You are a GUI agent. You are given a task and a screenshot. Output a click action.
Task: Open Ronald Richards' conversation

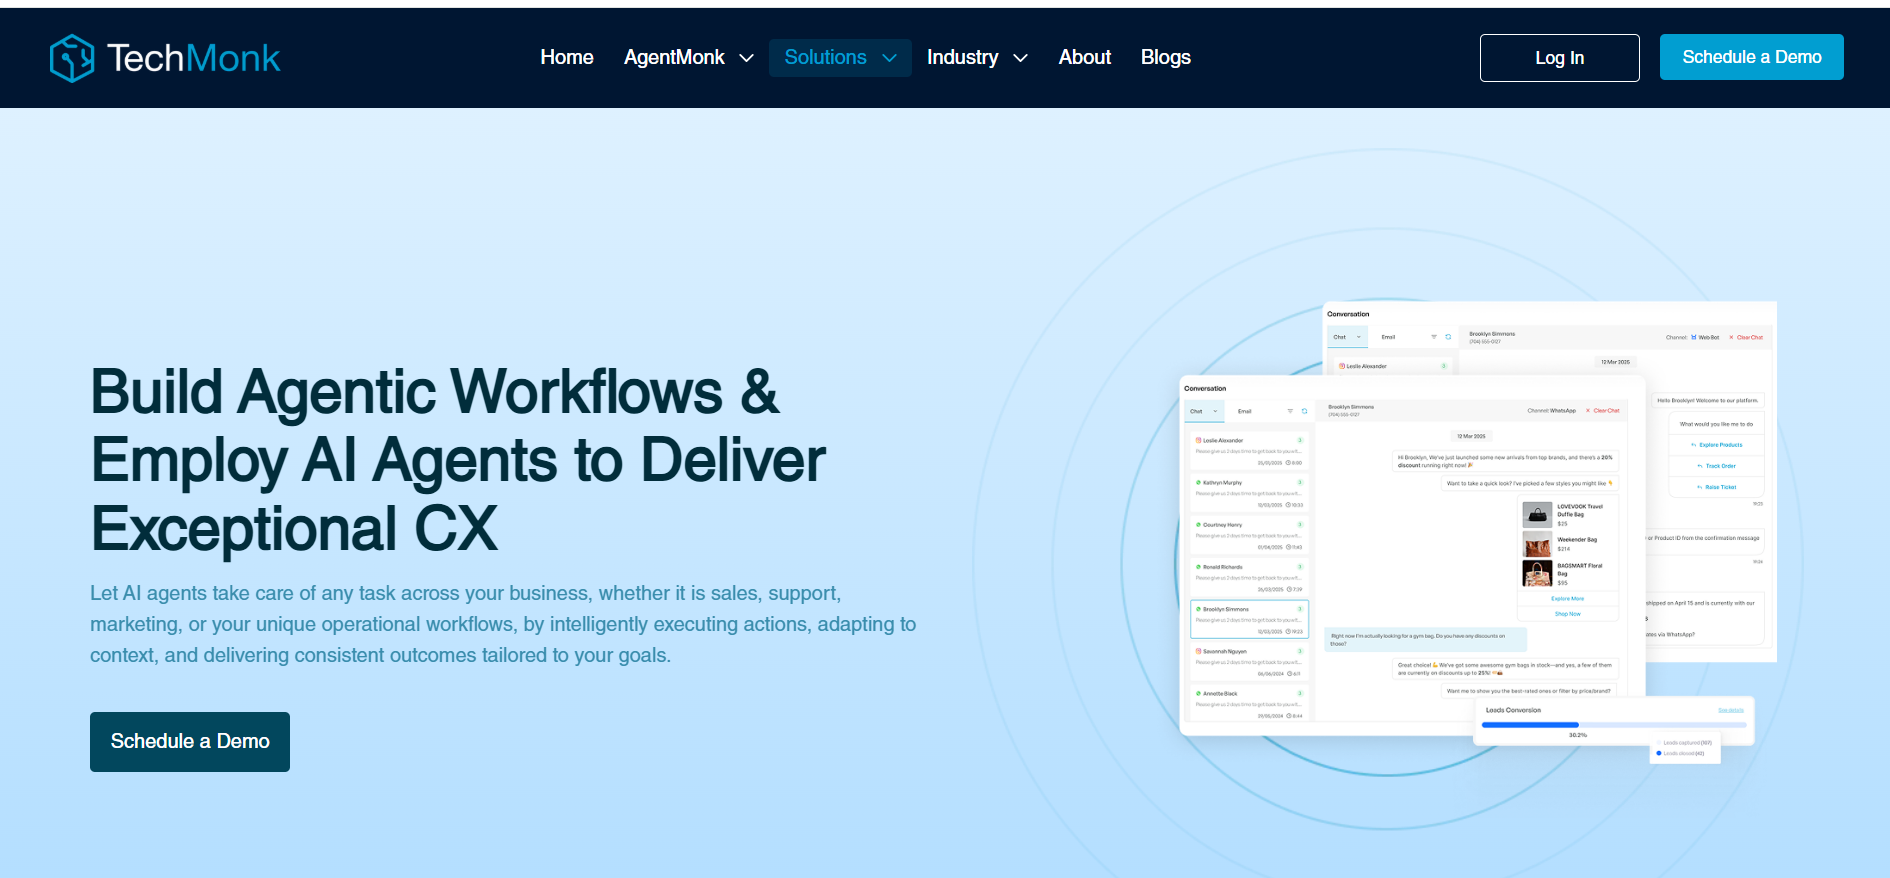tap(1249, 579)
